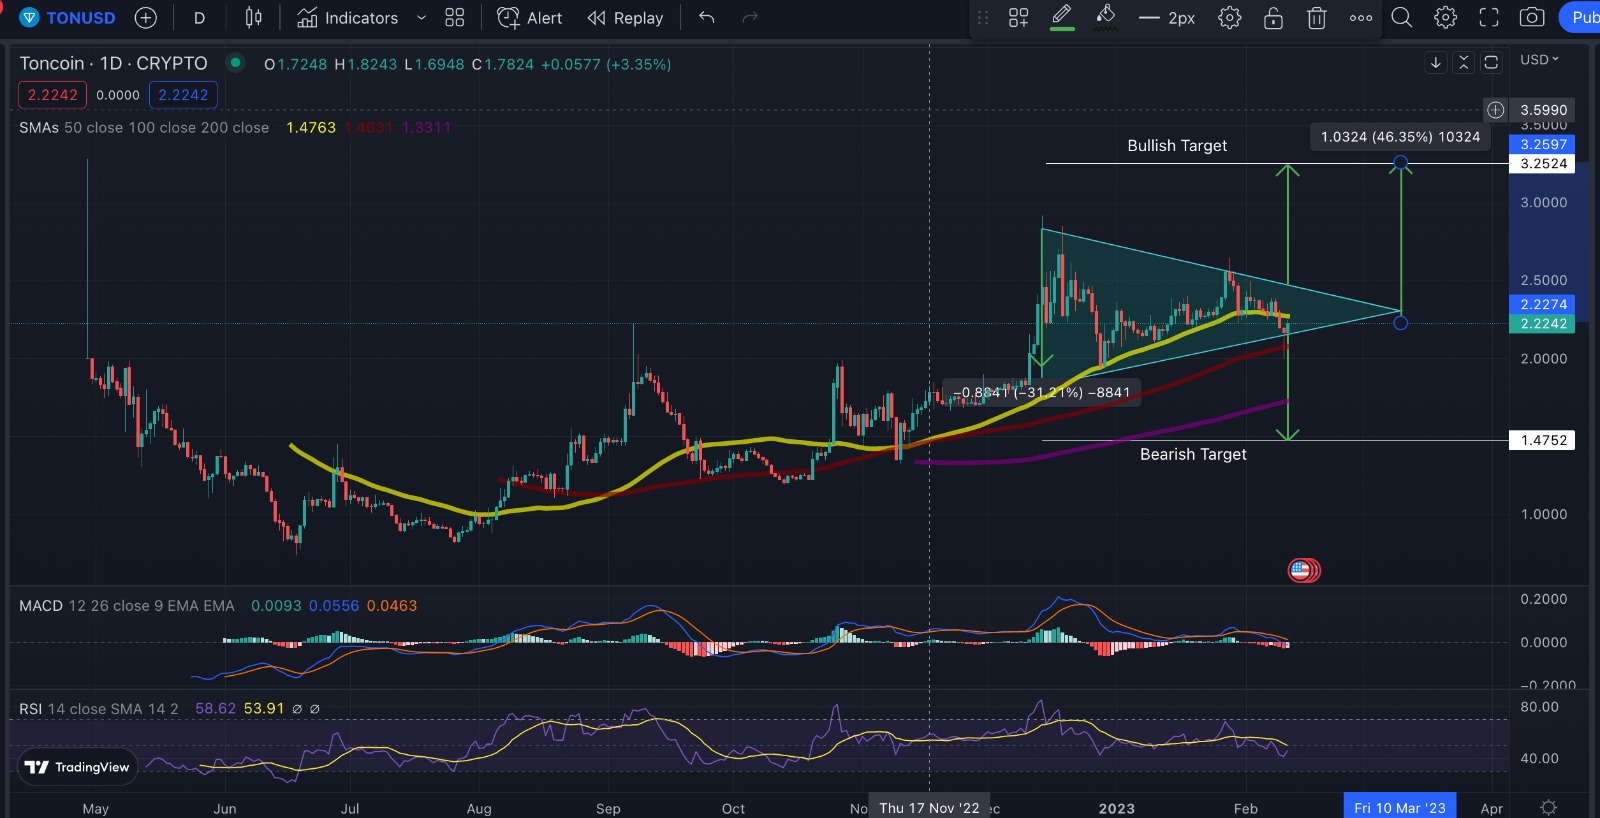Change the pencil line color swatch
Image resolution: width=1600 pixels, height=818 pixels.
(x=1062, y=18)
